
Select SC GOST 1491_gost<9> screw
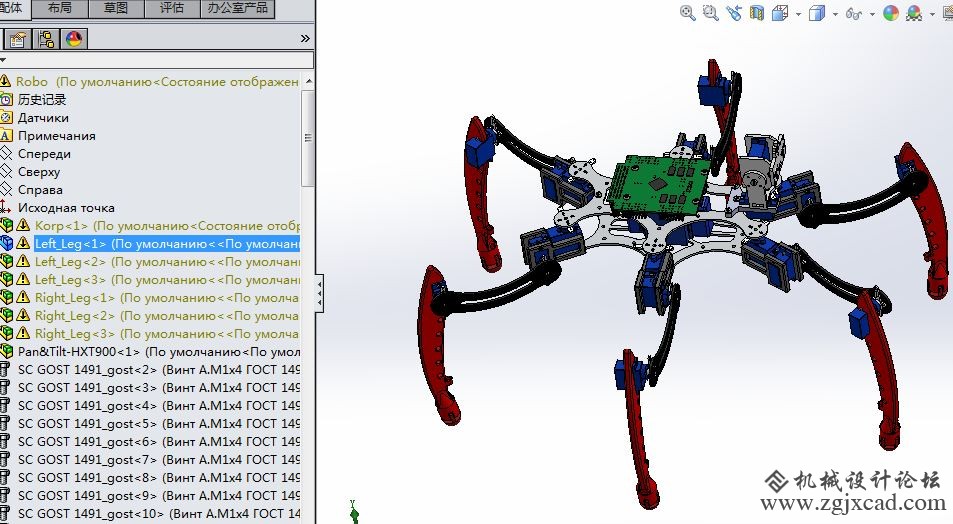[158, 495]
